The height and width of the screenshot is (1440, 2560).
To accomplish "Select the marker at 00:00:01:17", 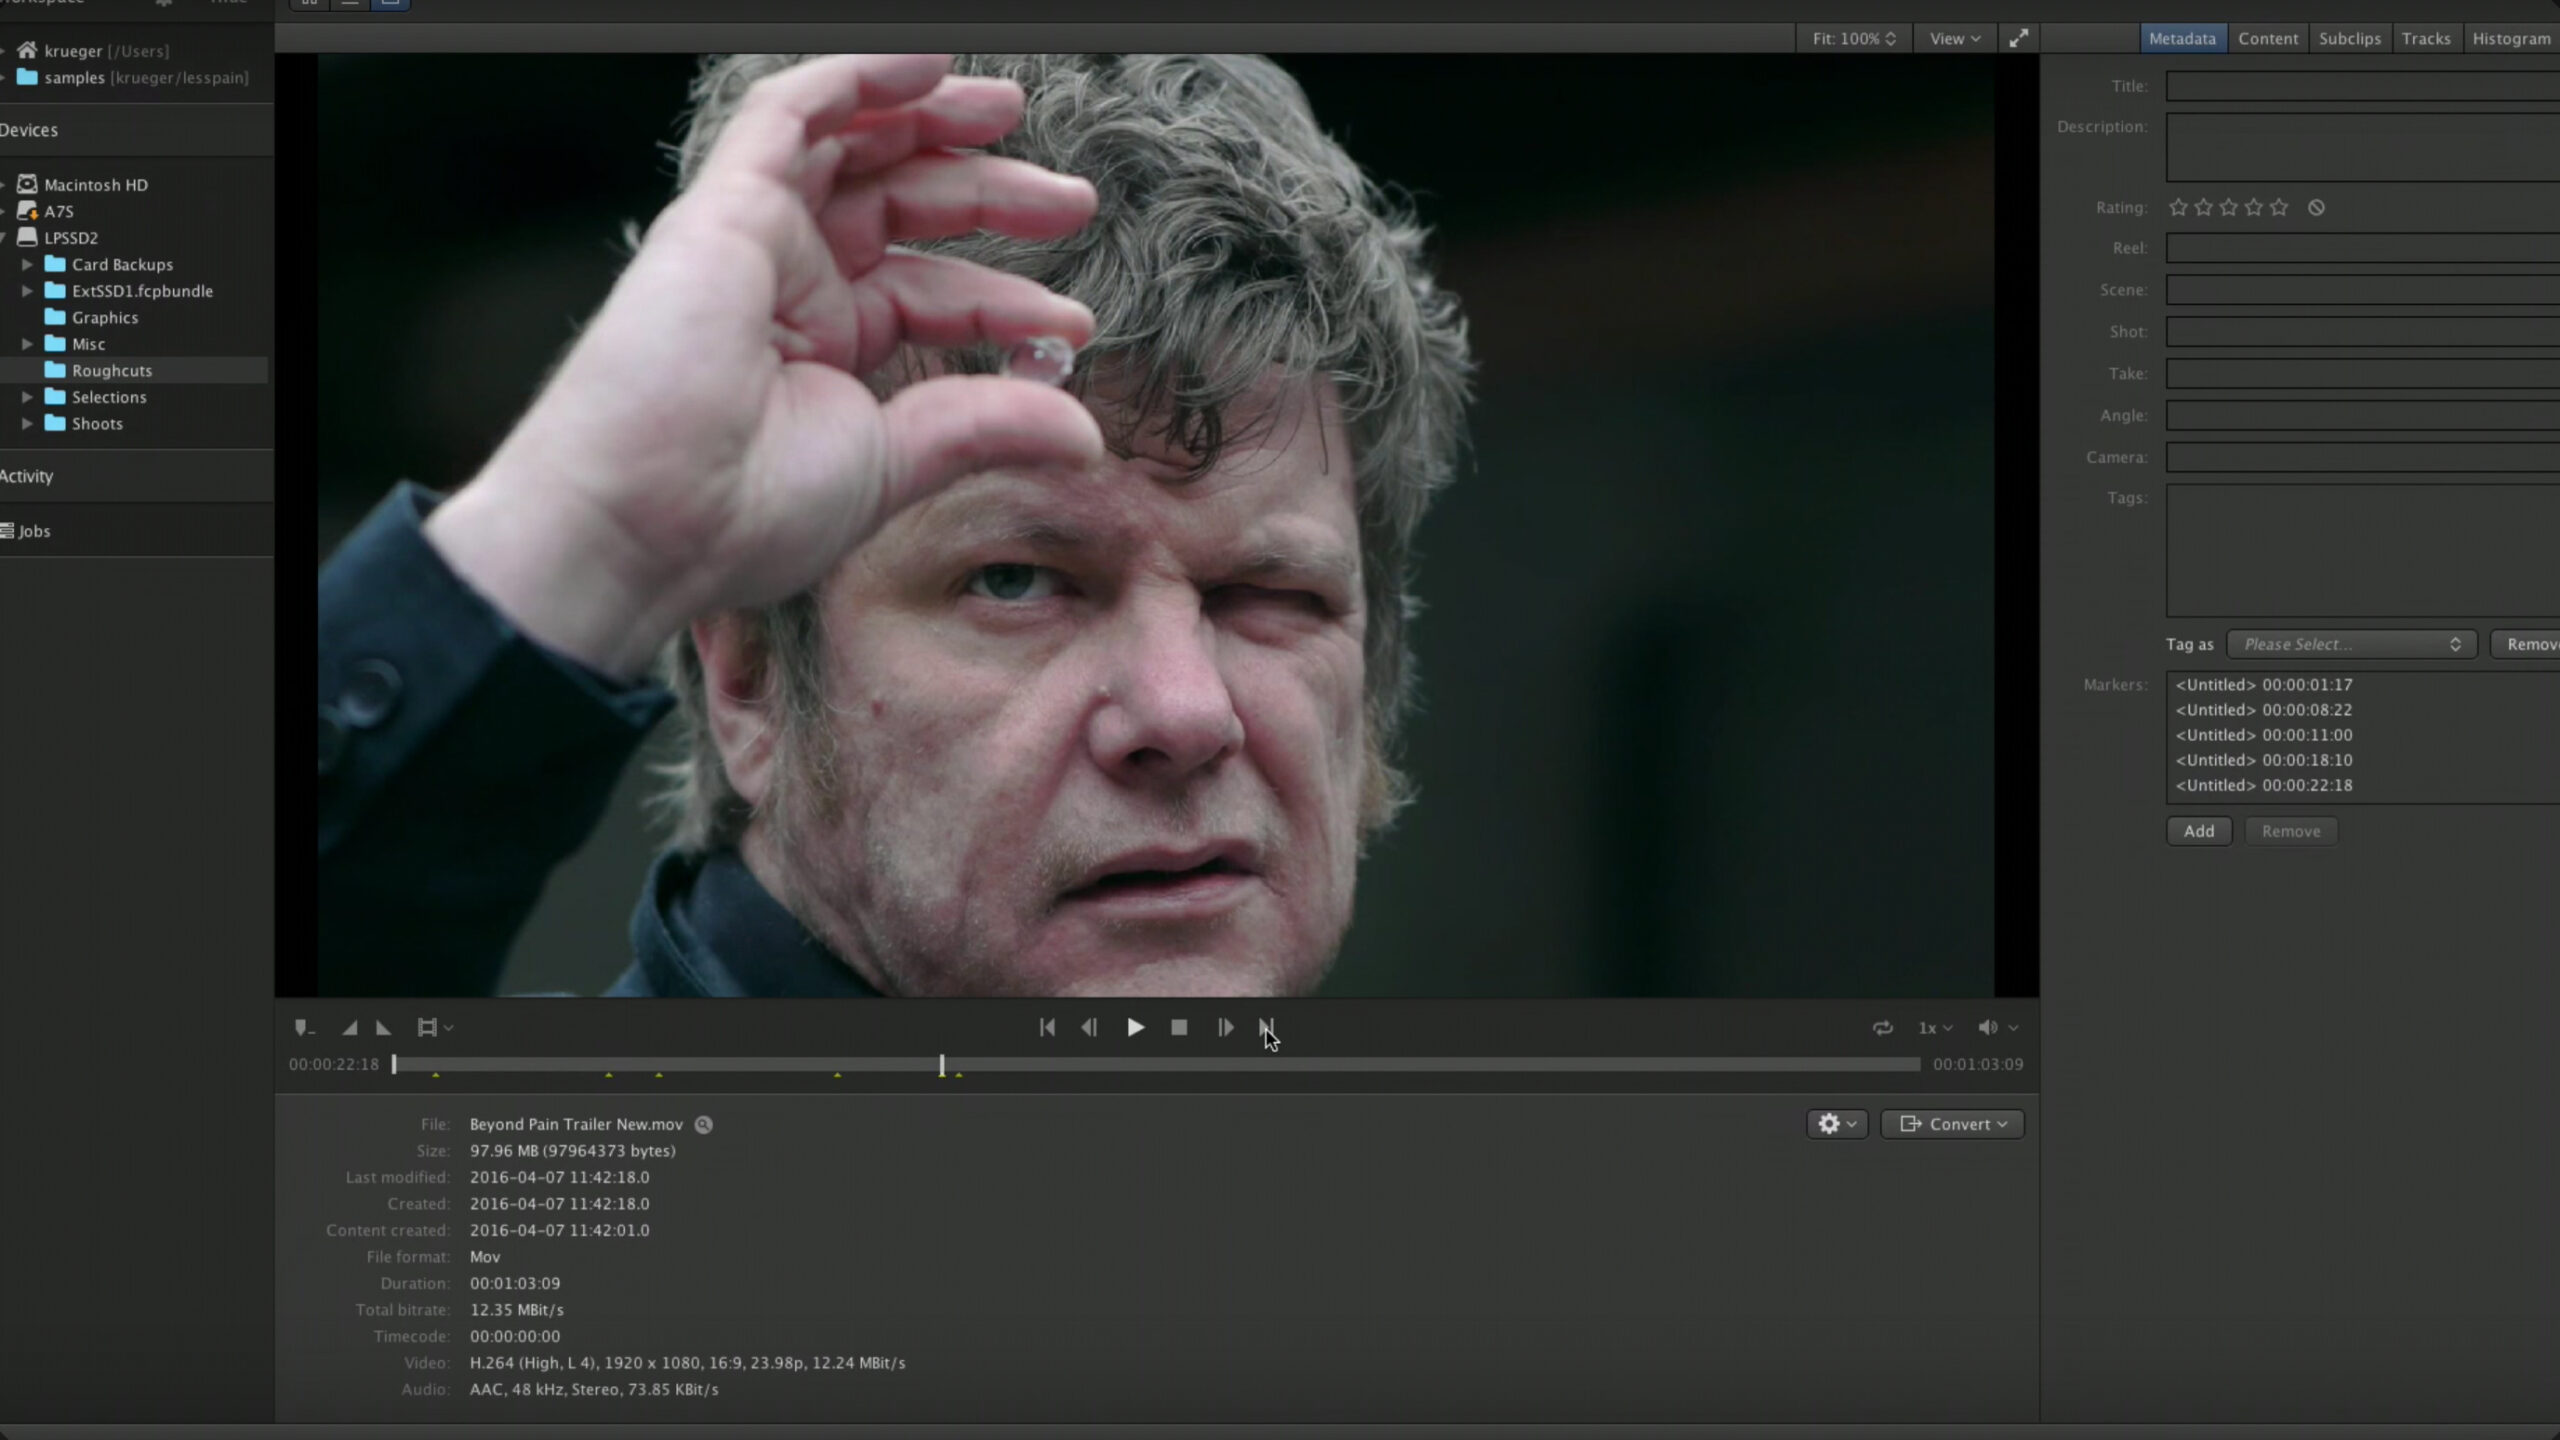I will pos(2264,684).
